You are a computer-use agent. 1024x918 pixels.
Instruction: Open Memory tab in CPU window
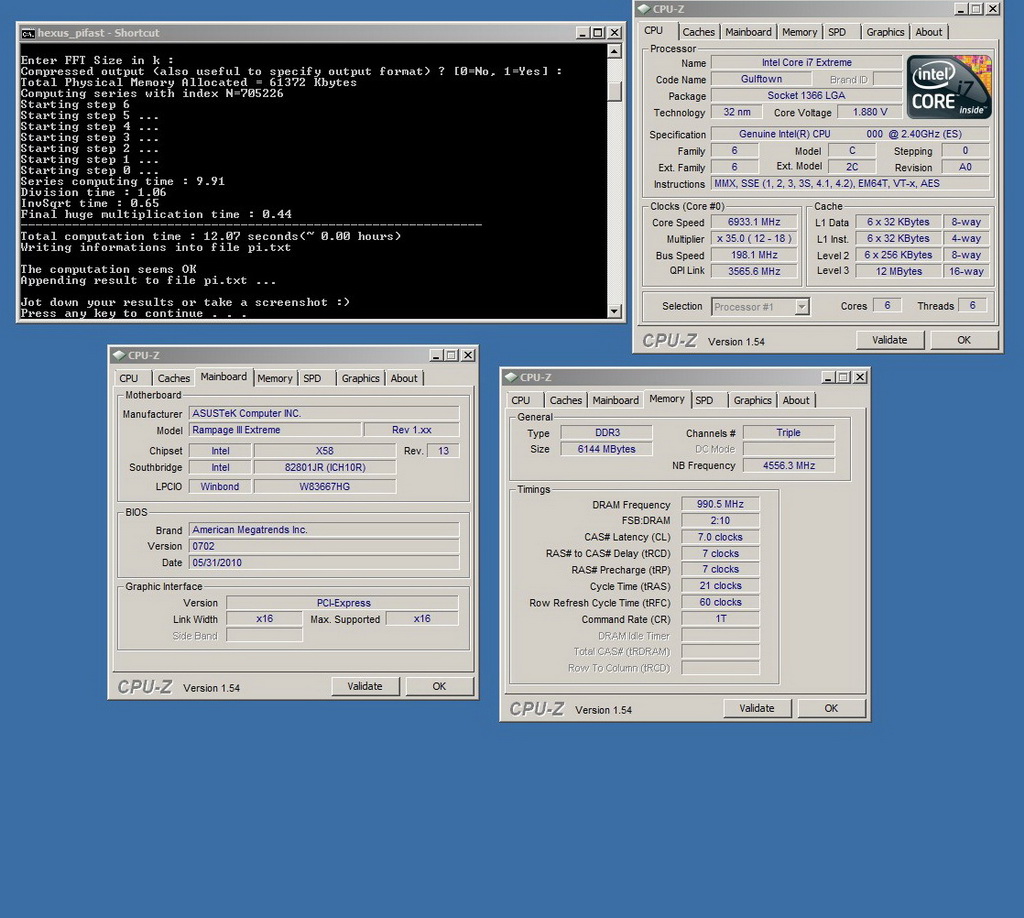pos(799,32)
